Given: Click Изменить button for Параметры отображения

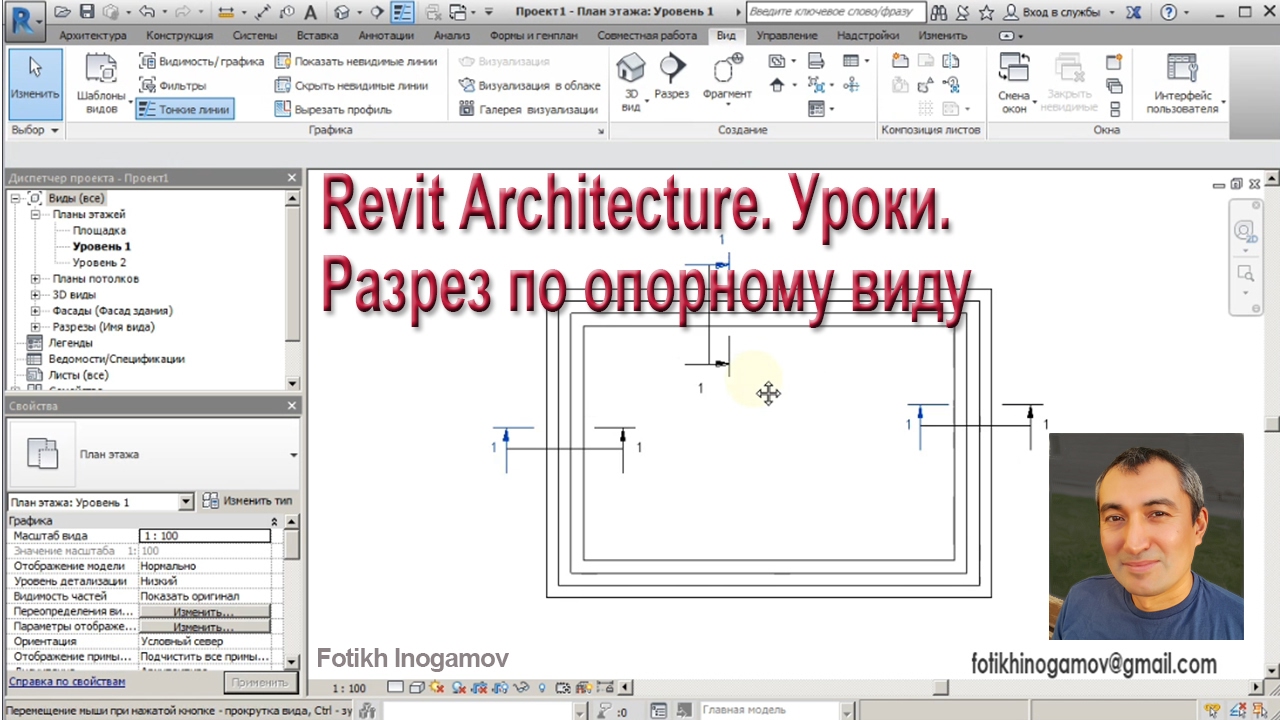Looking at the screenshot, I should [x=204, y=626].
